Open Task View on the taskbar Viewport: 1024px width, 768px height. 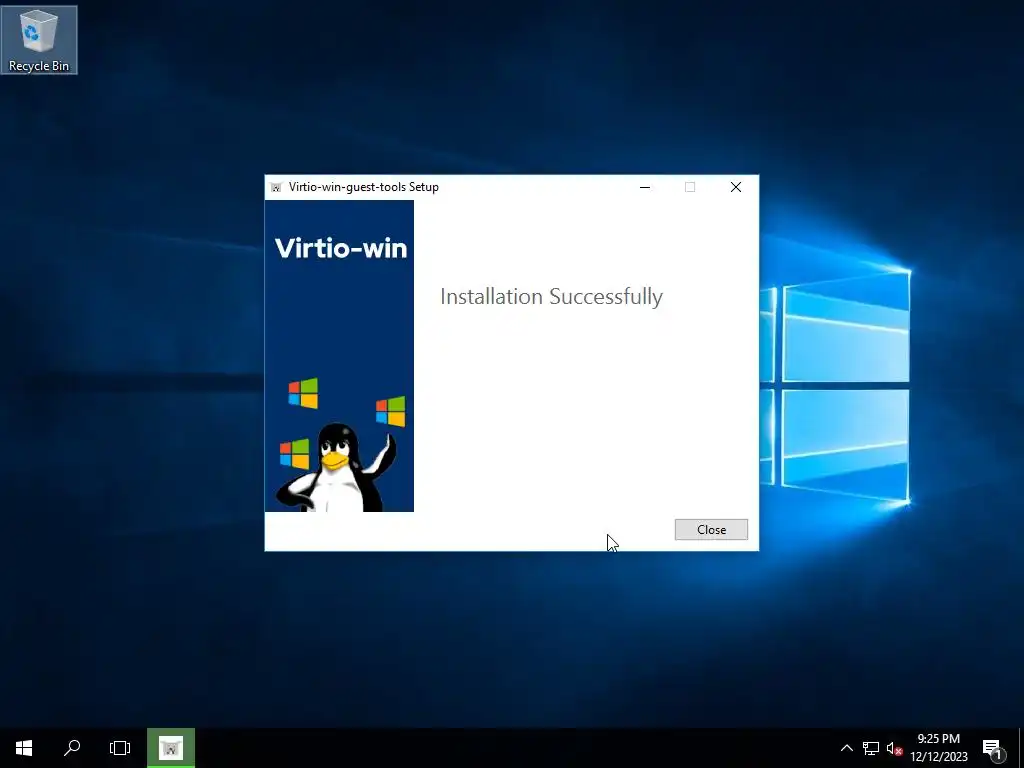click(x=120, y=748)
